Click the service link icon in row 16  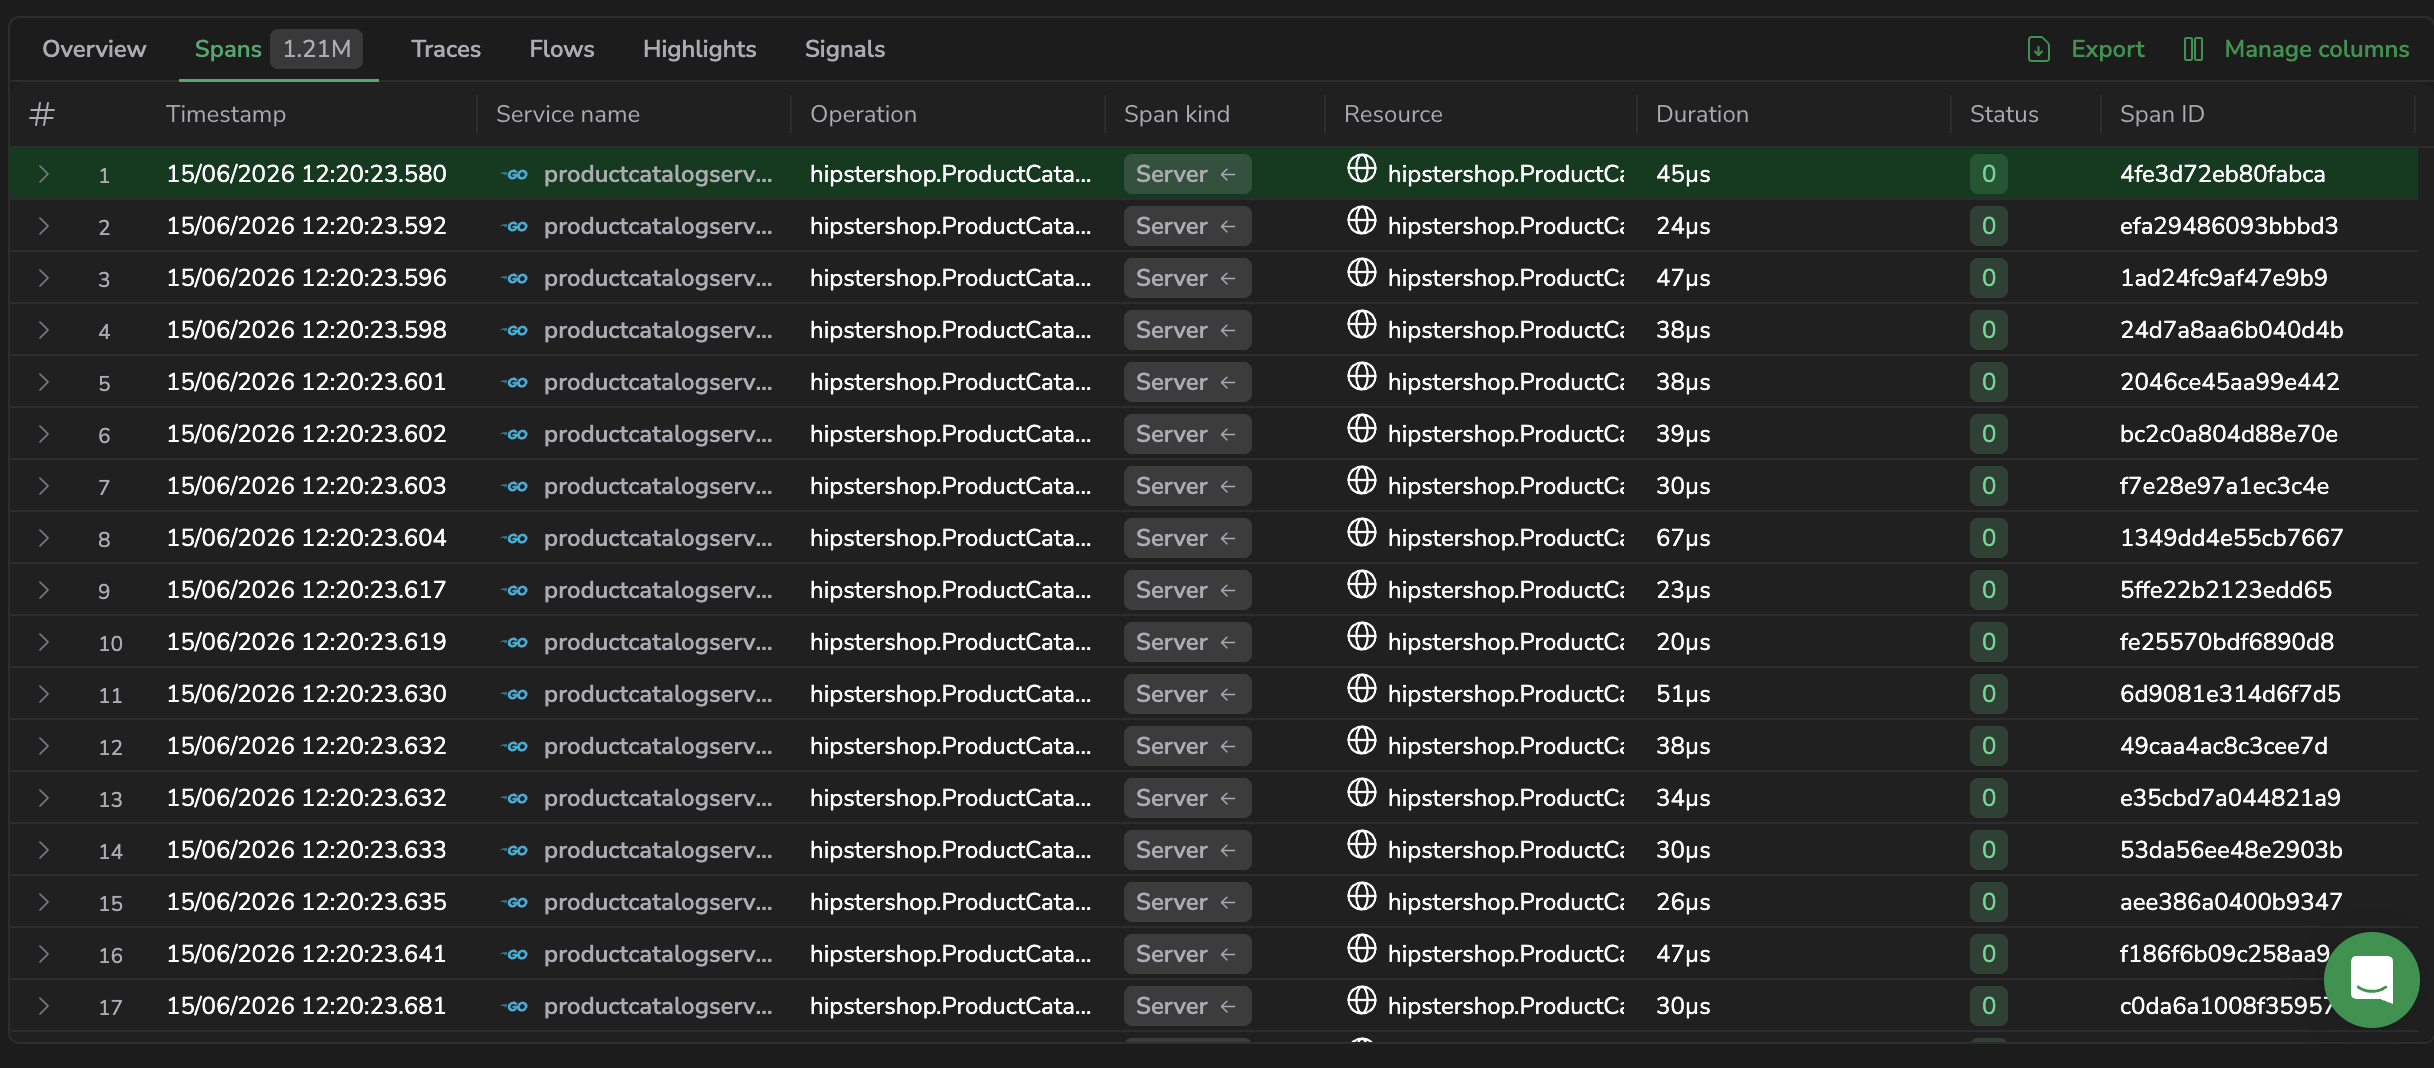pyautogui.click(x=515, y=955)
